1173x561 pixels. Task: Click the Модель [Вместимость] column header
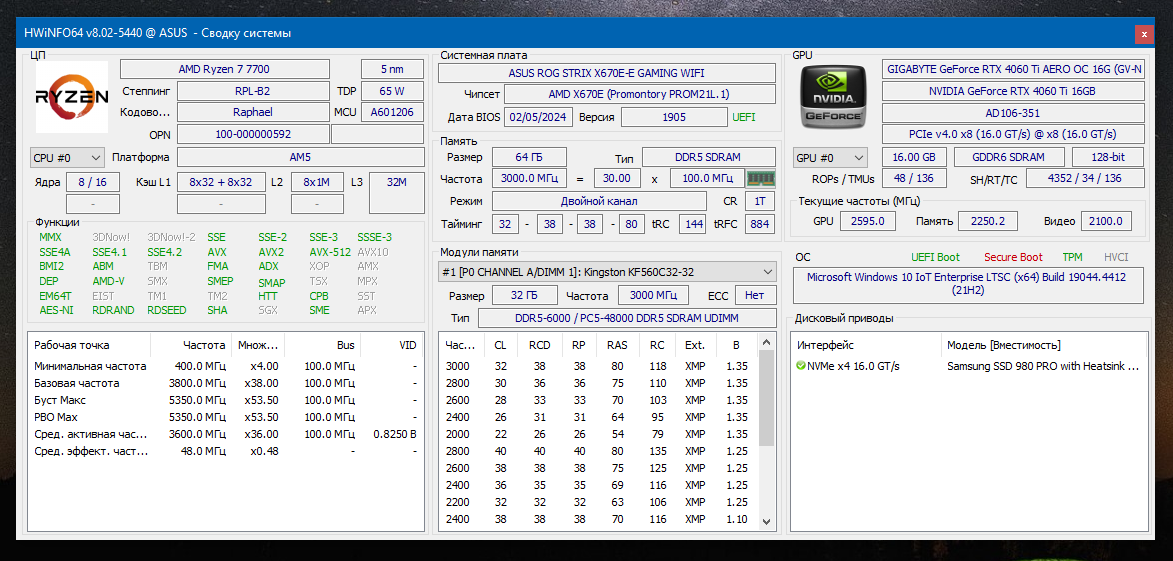(1044, 345)
